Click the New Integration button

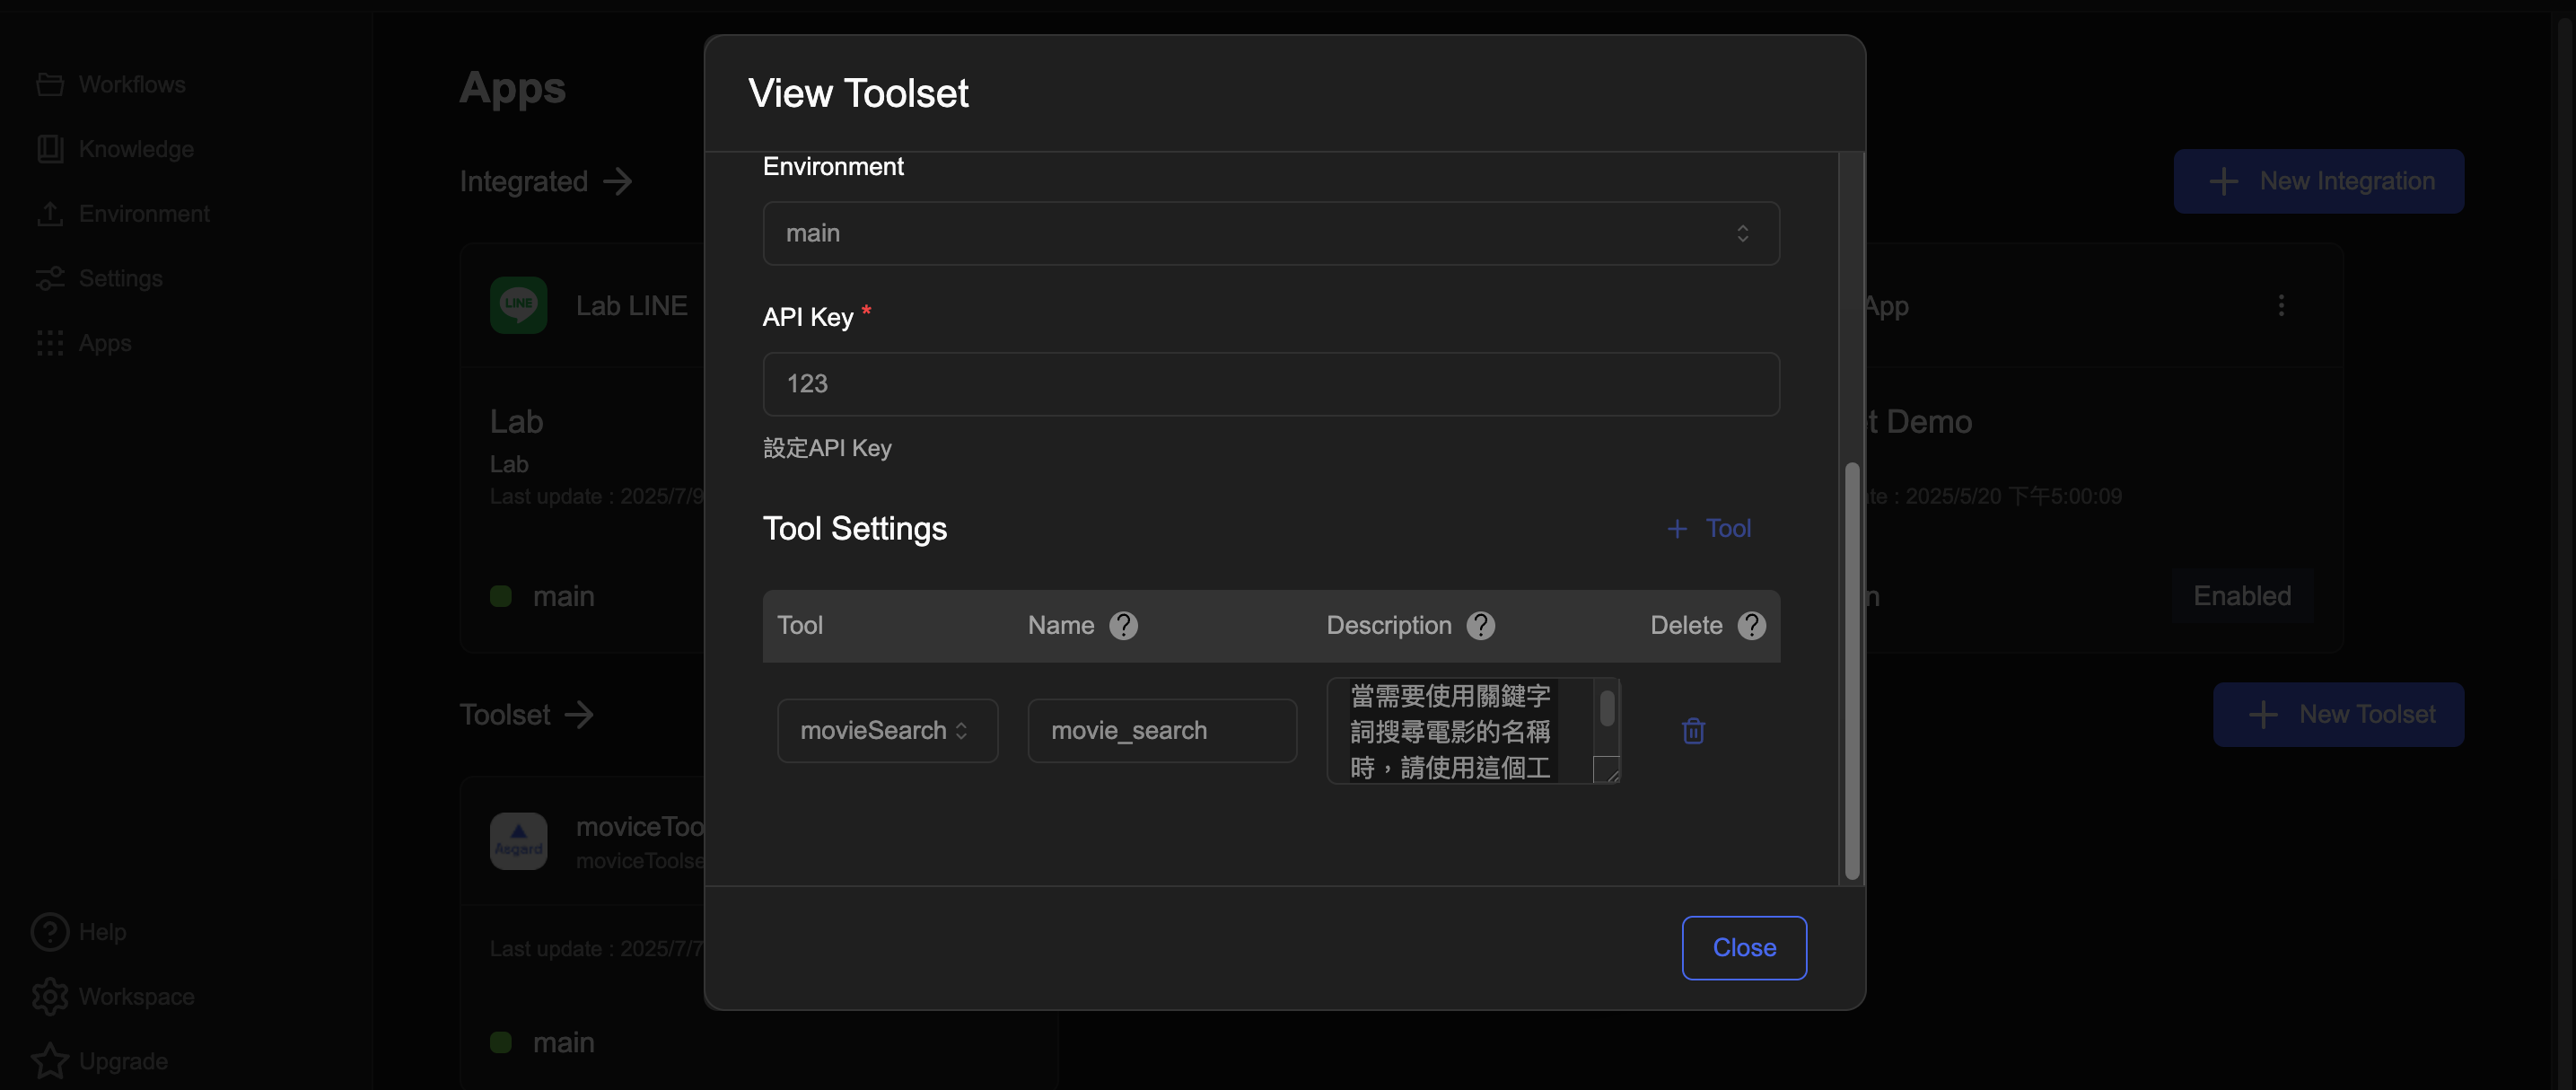tap(2318, 181)
